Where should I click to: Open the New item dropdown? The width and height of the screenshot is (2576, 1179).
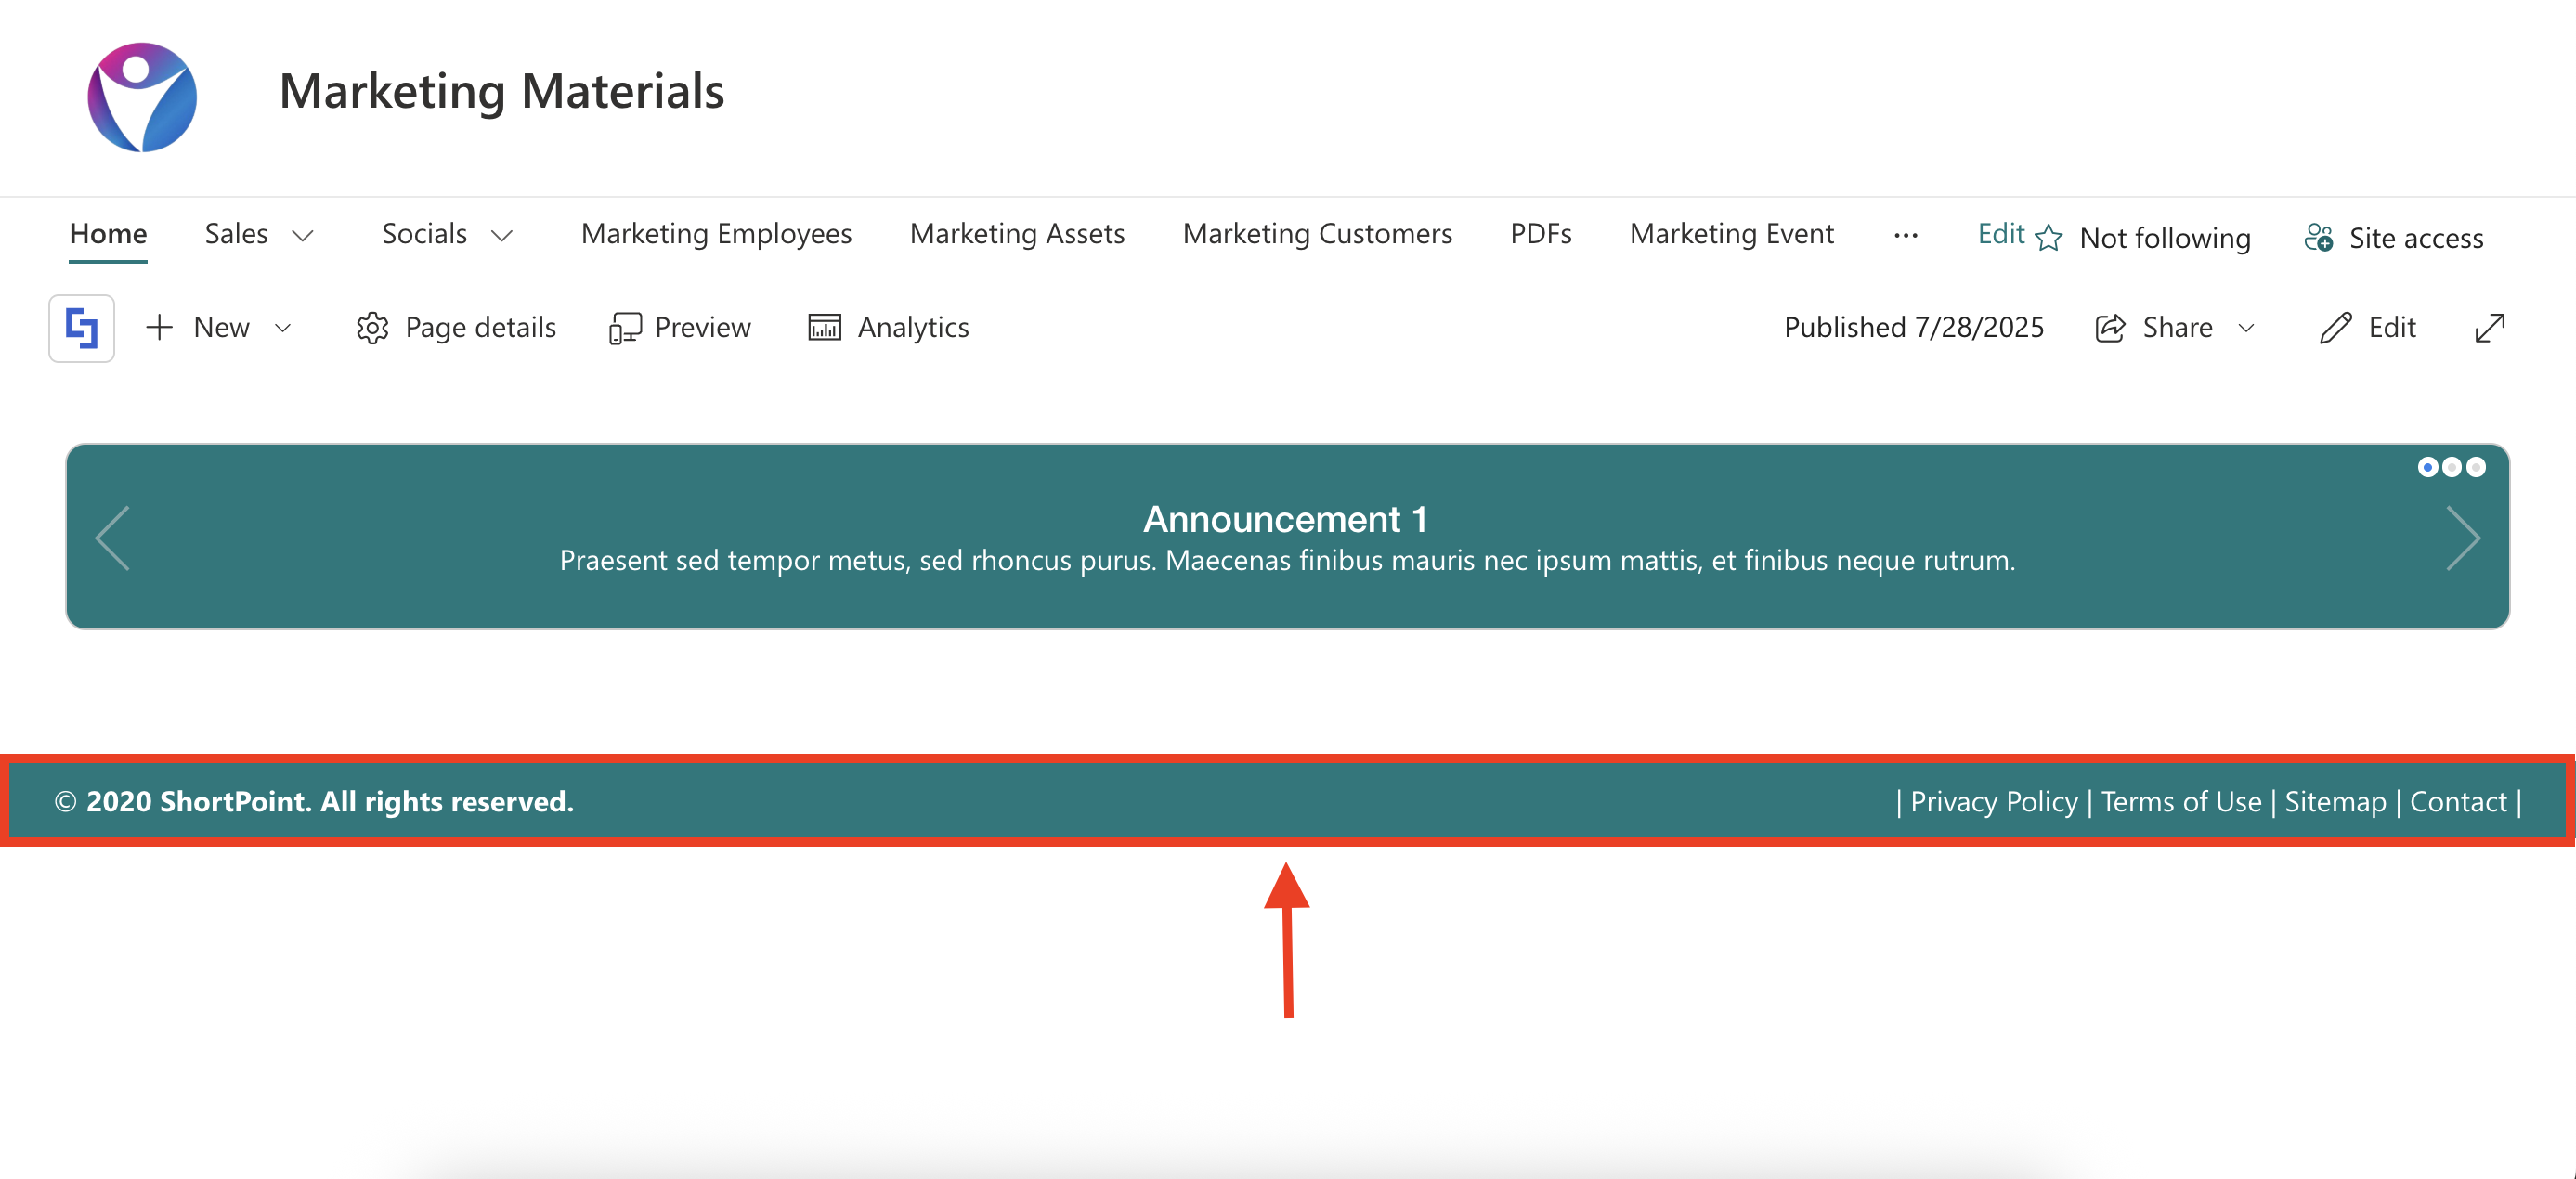pyautogui.click(x=283, y=328)
